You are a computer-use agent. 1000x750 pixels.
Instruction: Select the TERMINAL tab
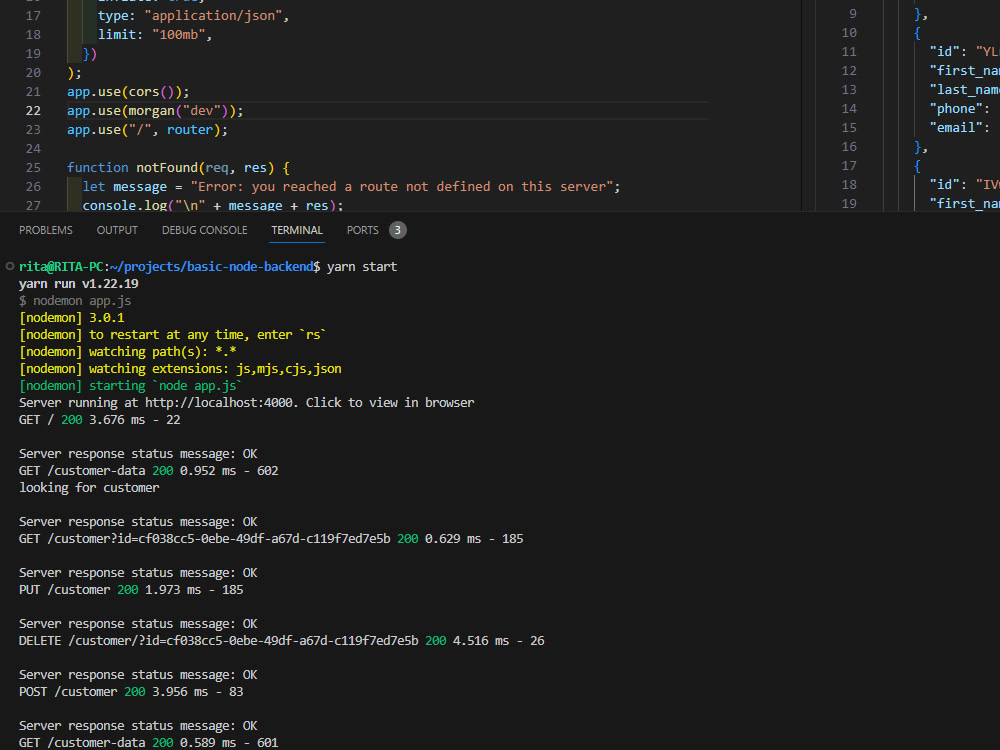pos(296,229)
